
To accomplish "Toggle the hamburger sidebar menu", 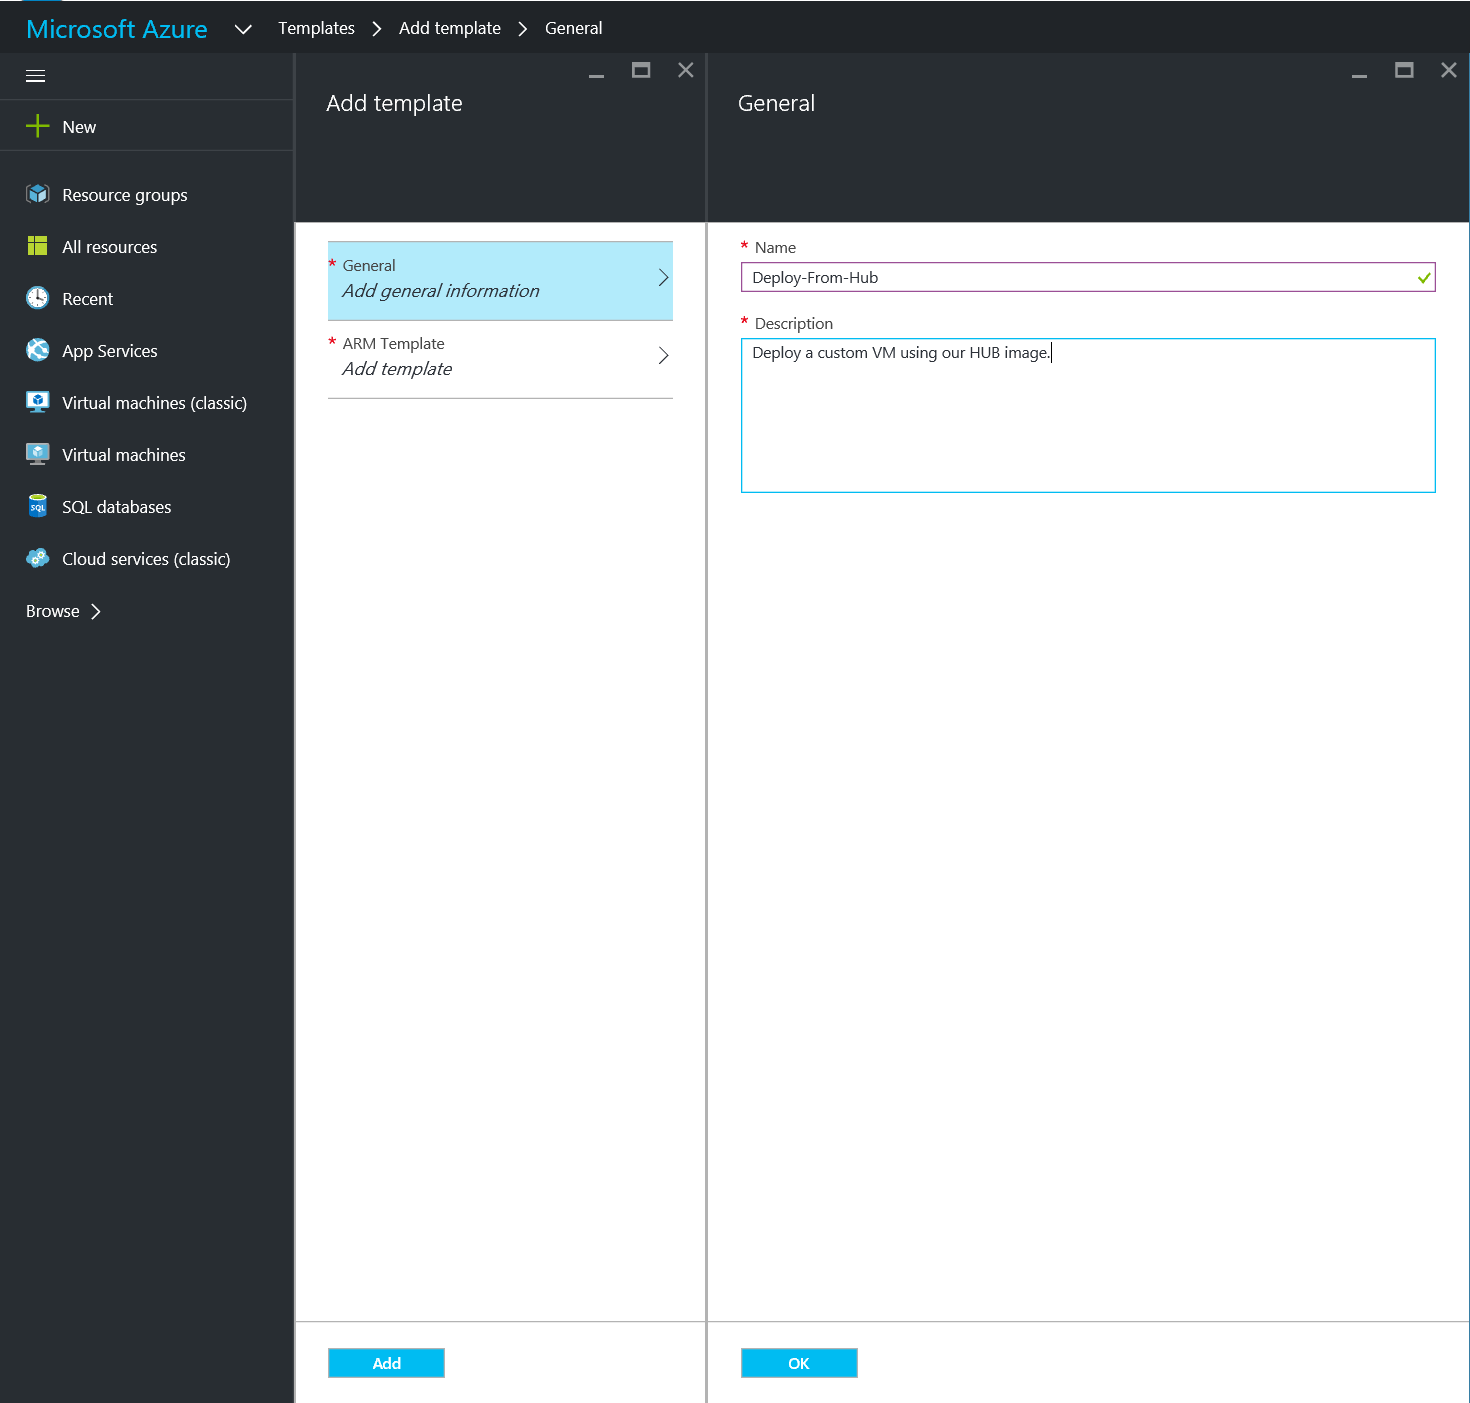I will coord(36,76).
